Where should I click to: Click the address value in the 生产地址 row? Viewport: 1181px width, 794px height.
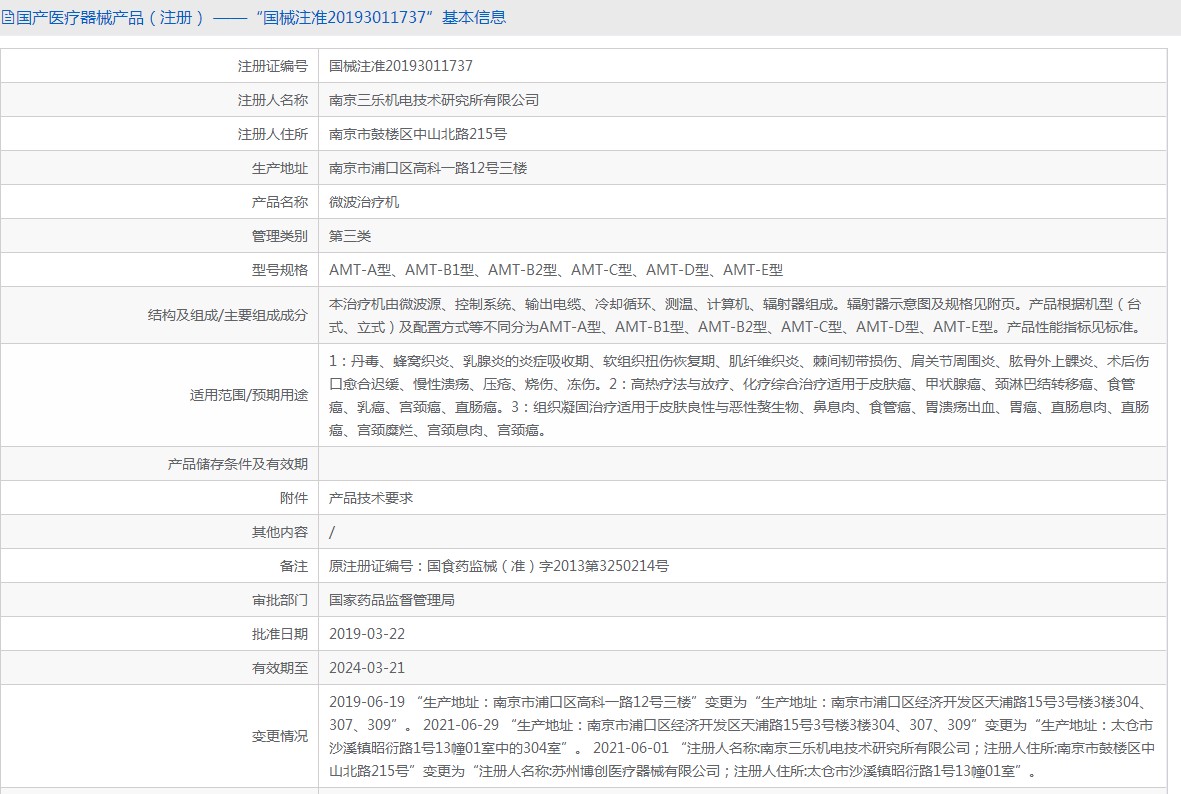[x=428, y=168]
